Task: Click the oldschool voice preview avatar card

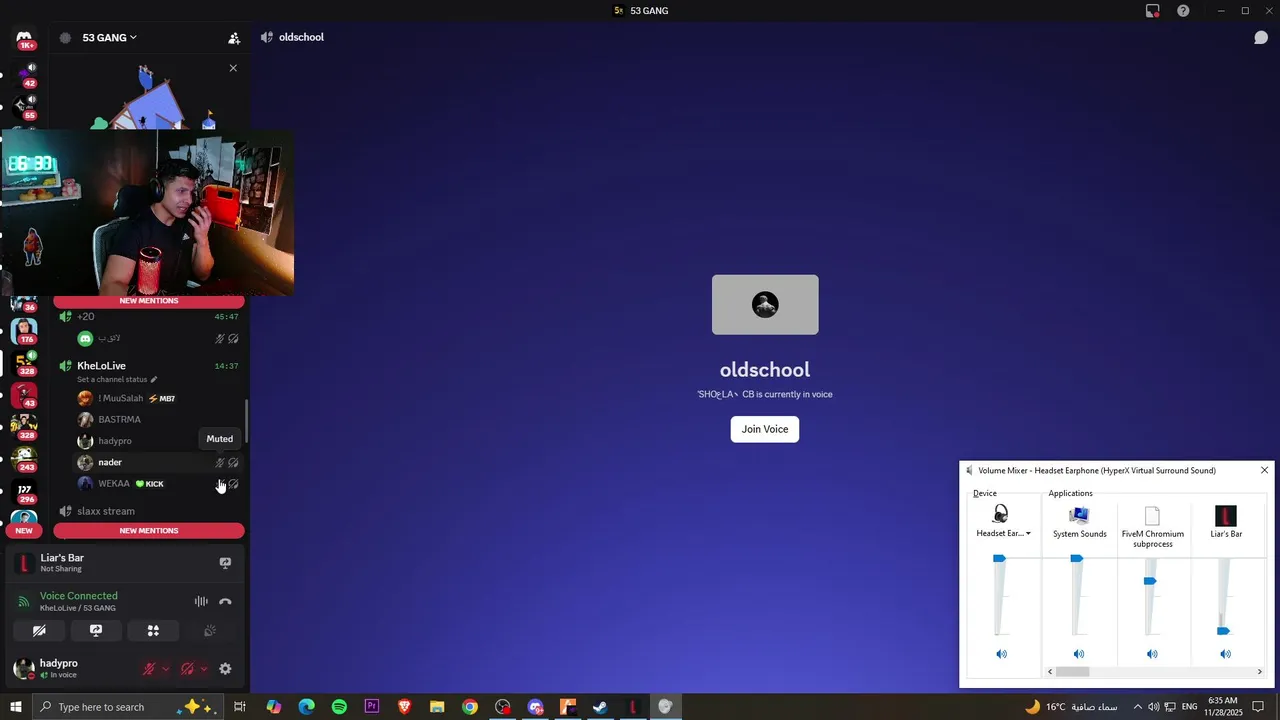Action: [765, 305]
